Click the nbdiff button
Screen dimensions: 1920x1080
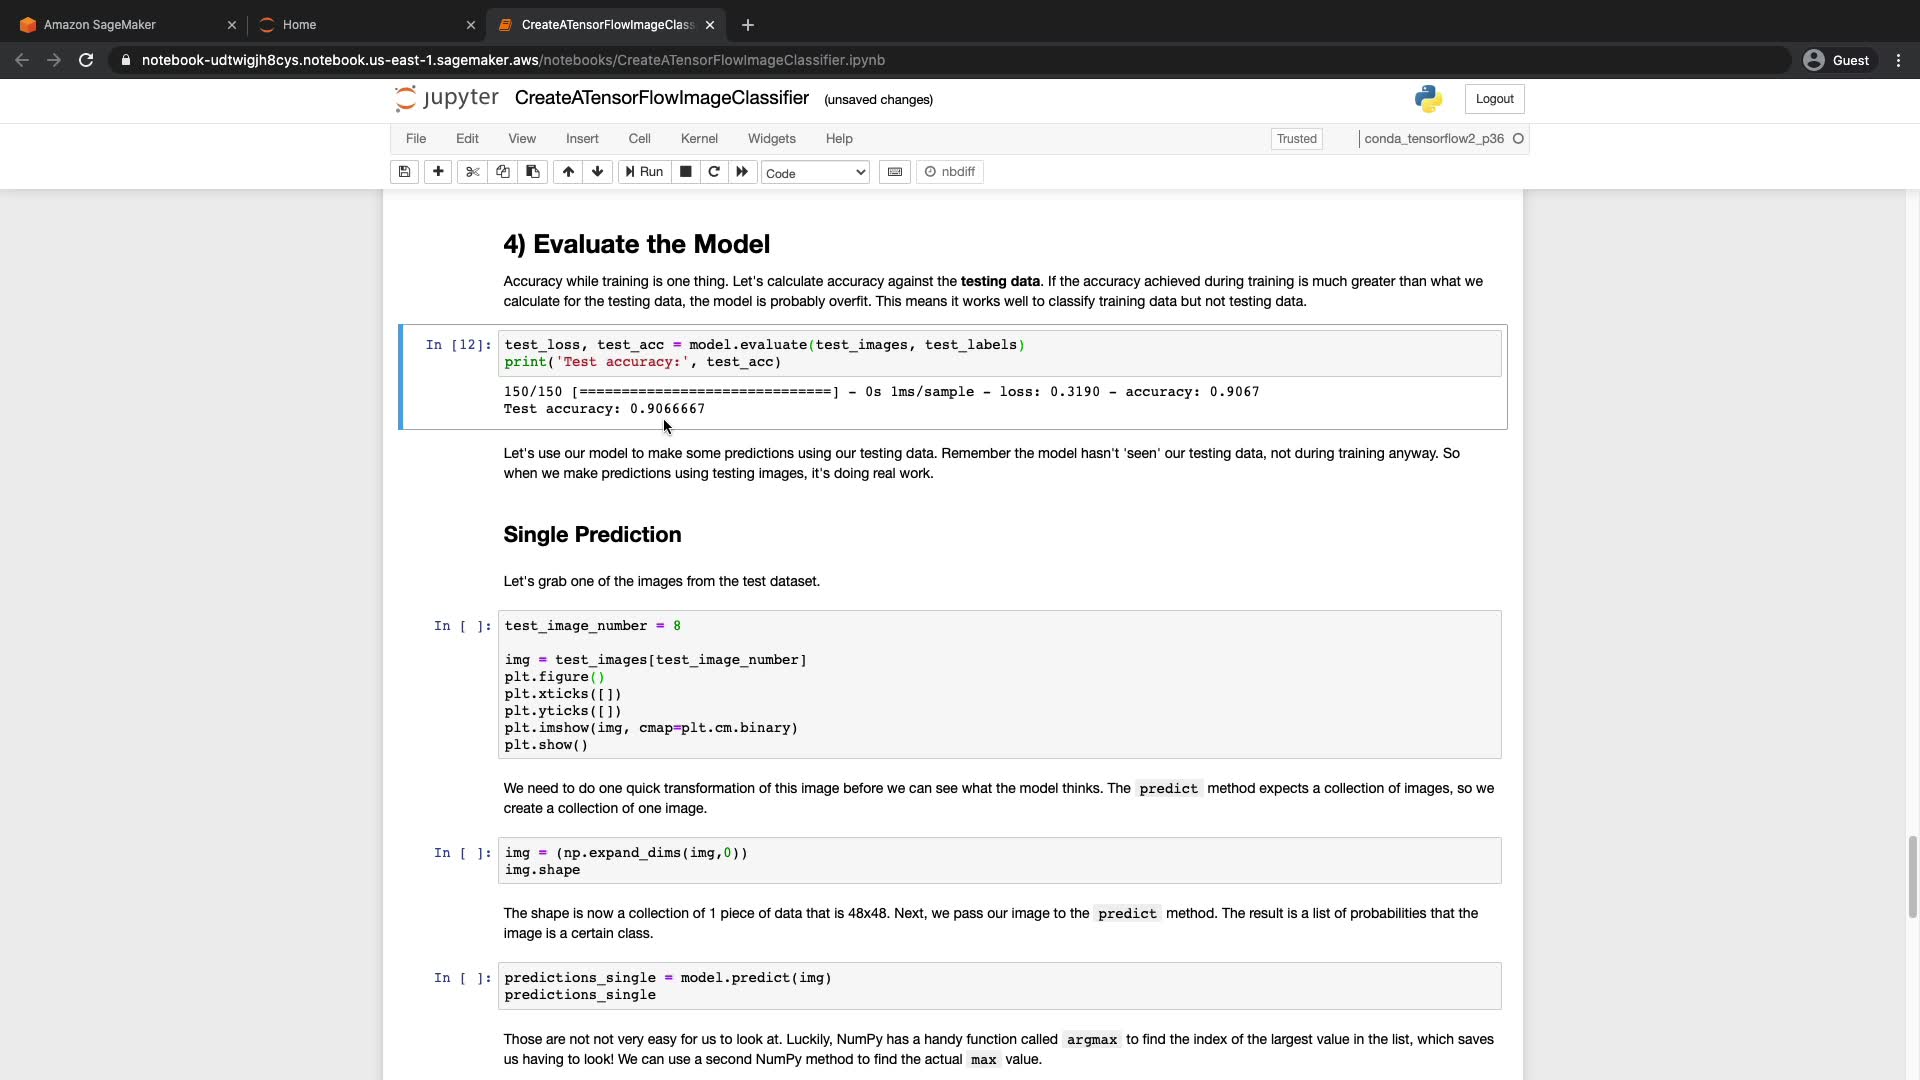click(x=950, y=172)
